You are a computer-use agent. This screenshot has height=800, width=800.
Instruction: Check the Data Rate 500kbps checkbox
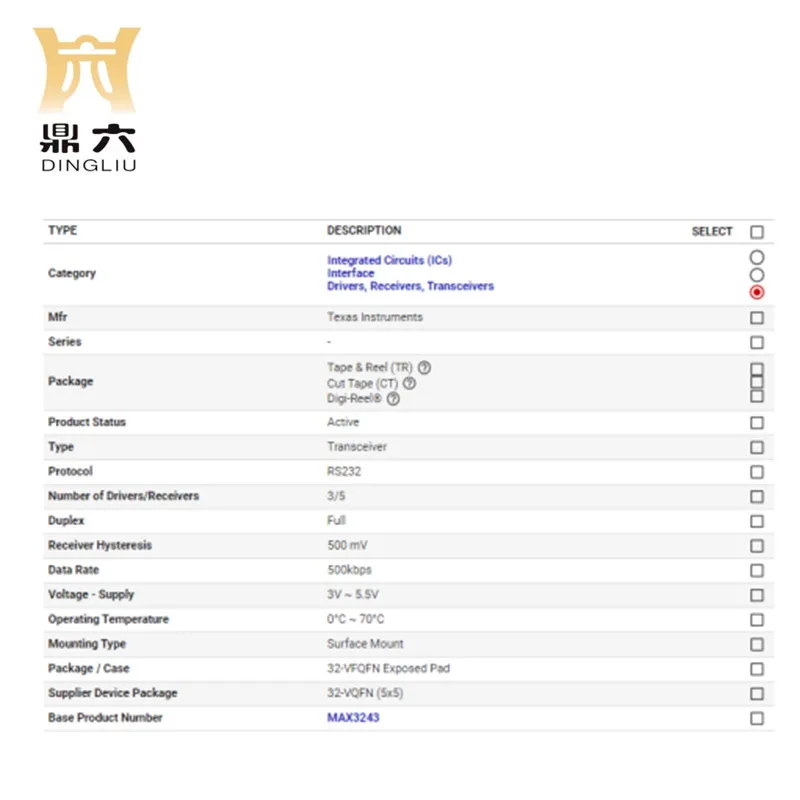757,570
